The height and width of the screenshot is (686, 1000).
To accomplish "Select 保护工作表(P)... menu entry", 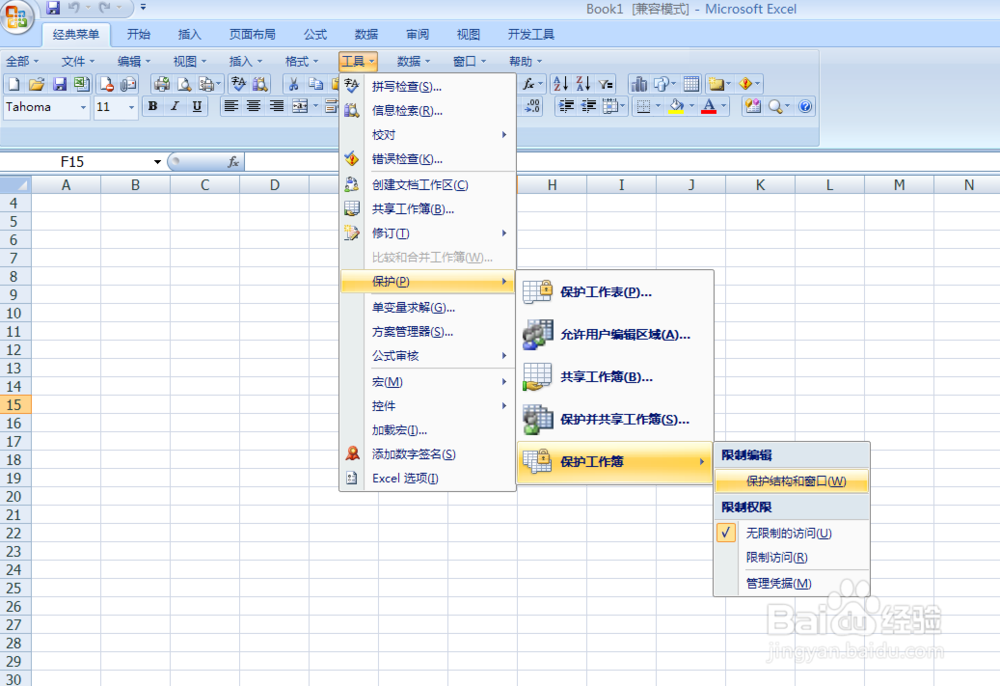I will click(x=615, y=292).
